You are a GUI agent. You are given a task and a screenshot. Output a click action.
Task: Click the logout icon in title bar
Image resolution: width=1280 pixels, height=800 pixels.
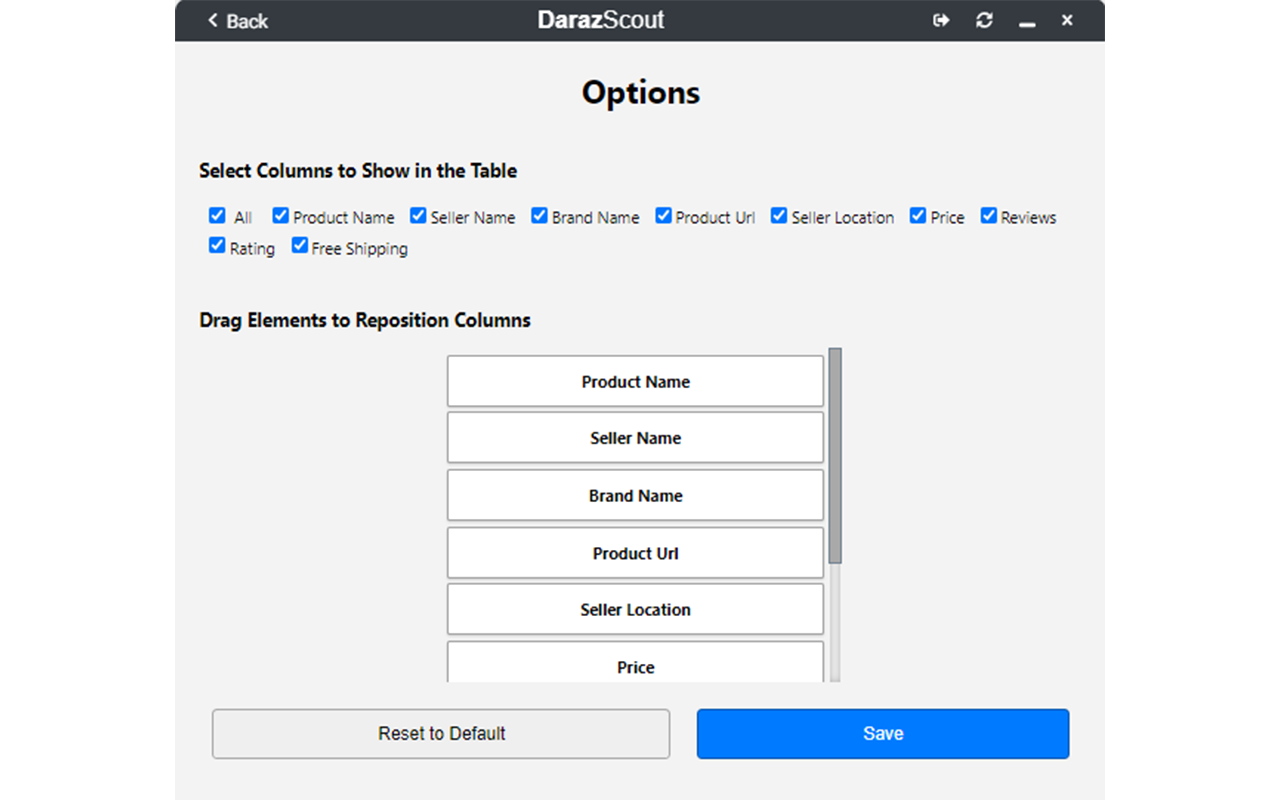point(941,21)
